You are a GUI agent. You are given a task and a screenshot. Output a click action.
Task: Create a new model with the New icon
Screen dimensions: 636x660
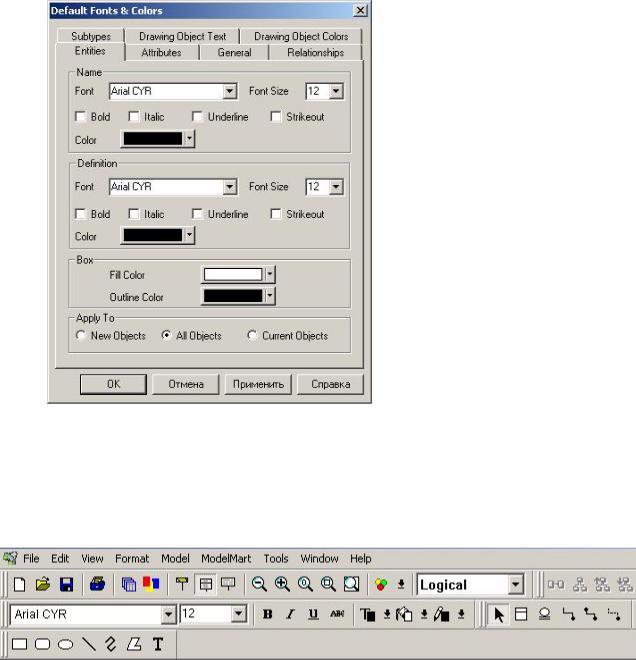click(x=19, y=584)
